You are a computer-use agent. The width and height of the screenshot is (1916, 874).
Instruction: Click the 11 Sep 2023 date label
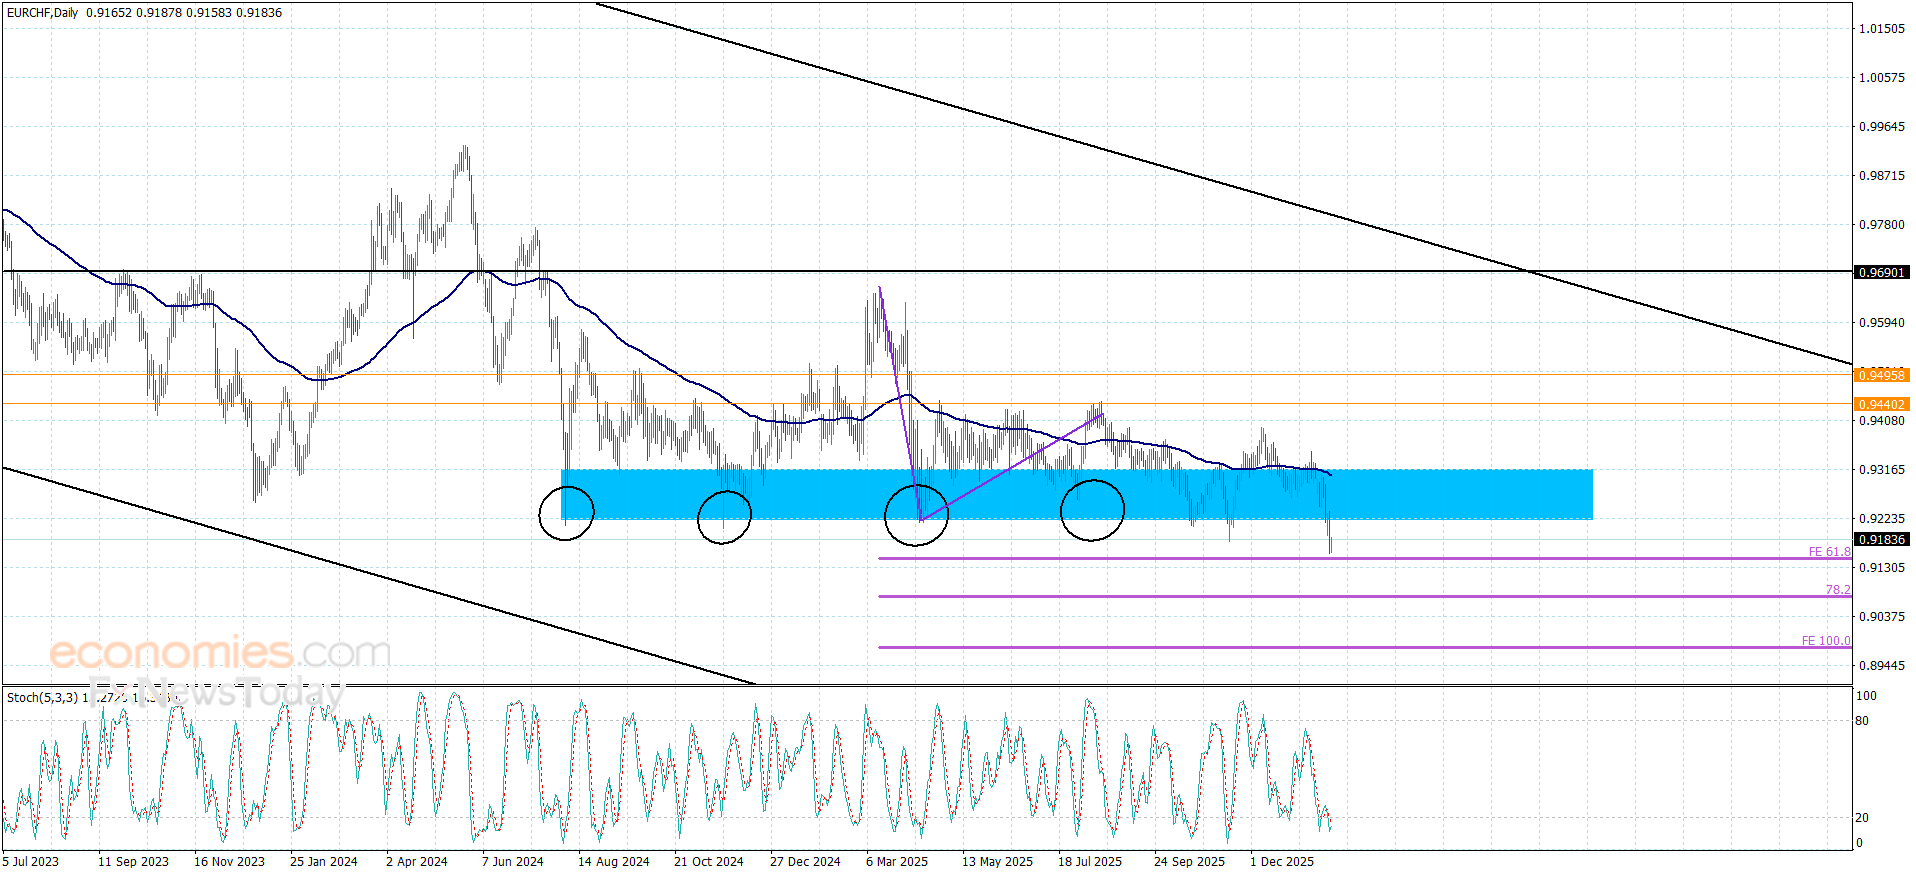[133, 862]
